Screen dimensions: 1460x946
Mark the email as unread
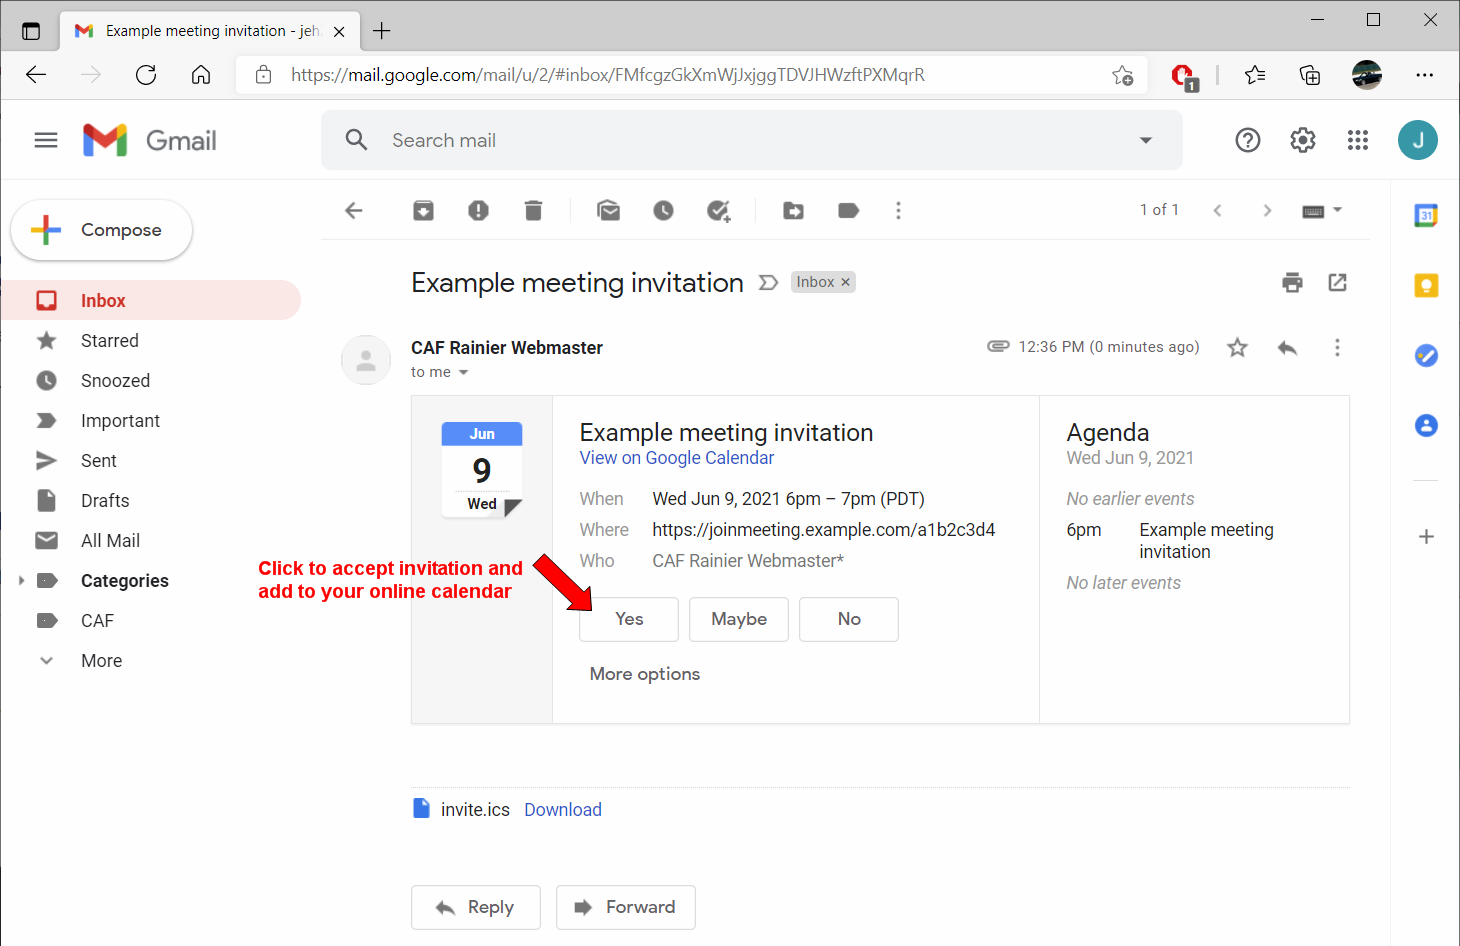608,211
